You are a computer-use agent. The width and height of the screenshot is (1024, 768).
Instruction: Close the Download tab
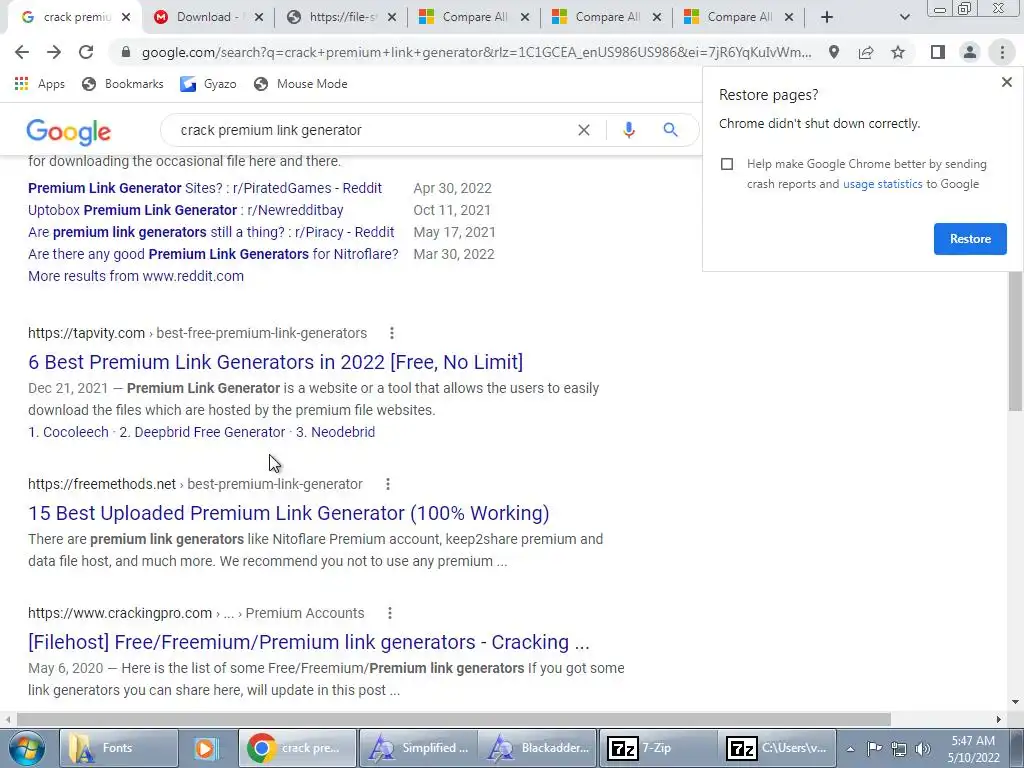point(259,17)
